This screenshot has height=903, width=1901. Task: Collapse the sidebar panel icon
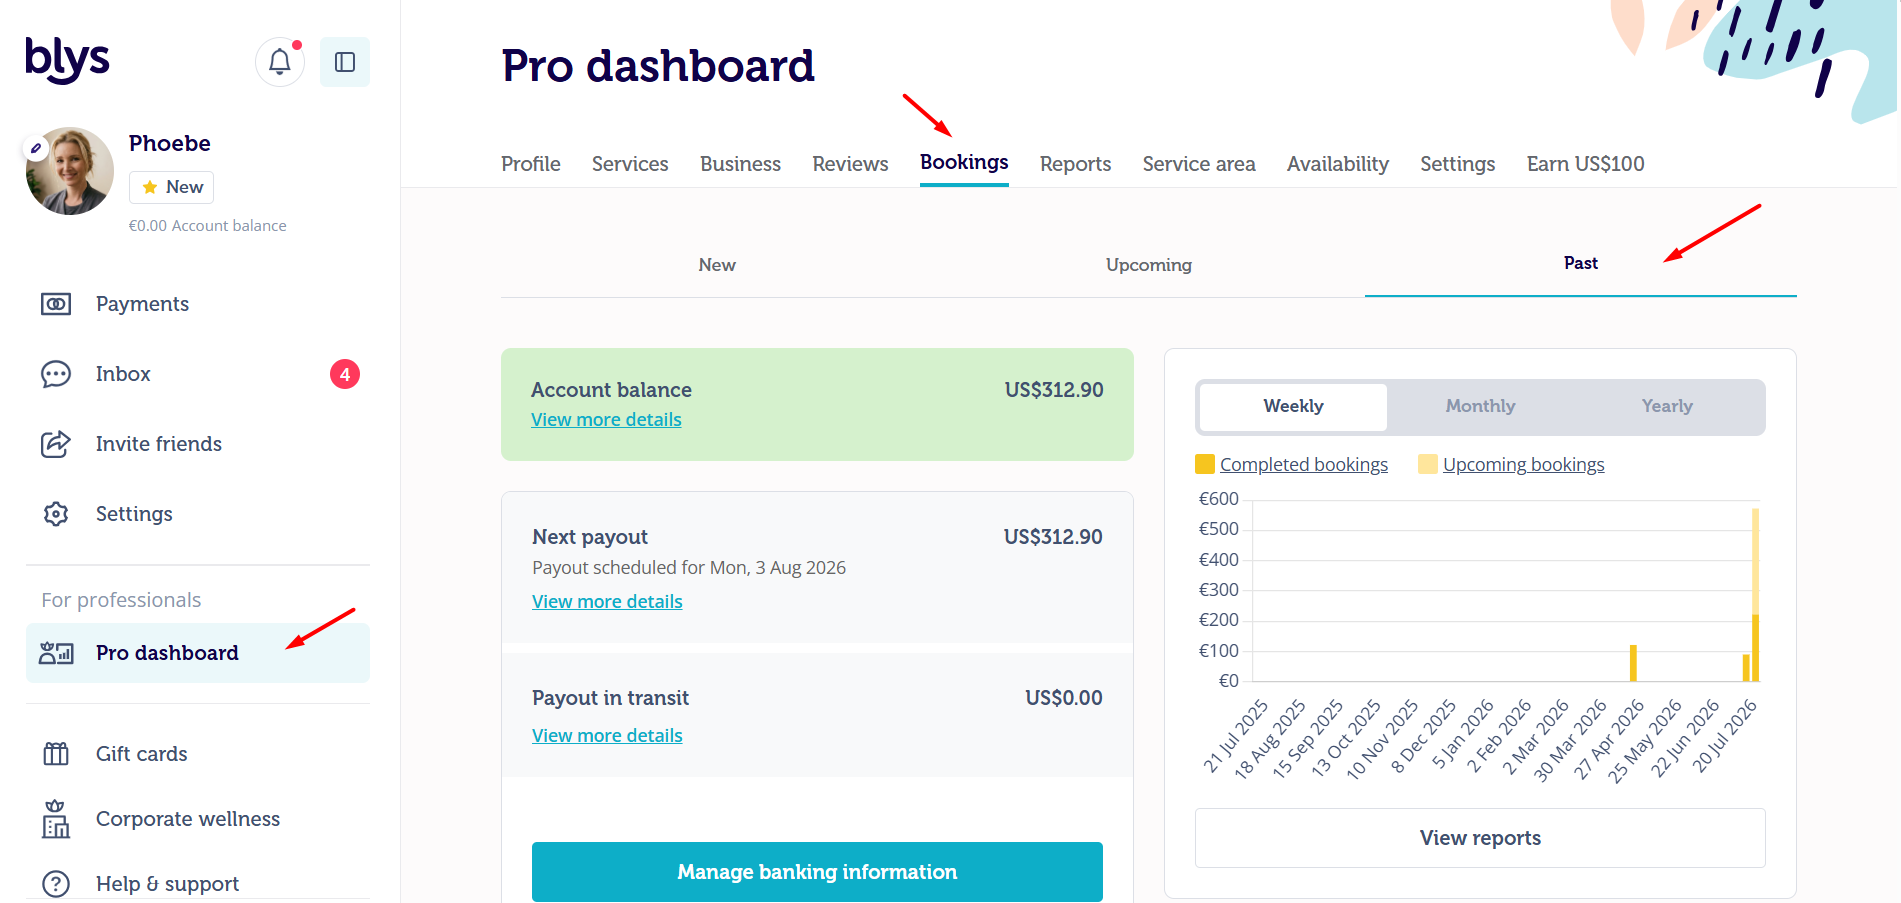(345, 62)
